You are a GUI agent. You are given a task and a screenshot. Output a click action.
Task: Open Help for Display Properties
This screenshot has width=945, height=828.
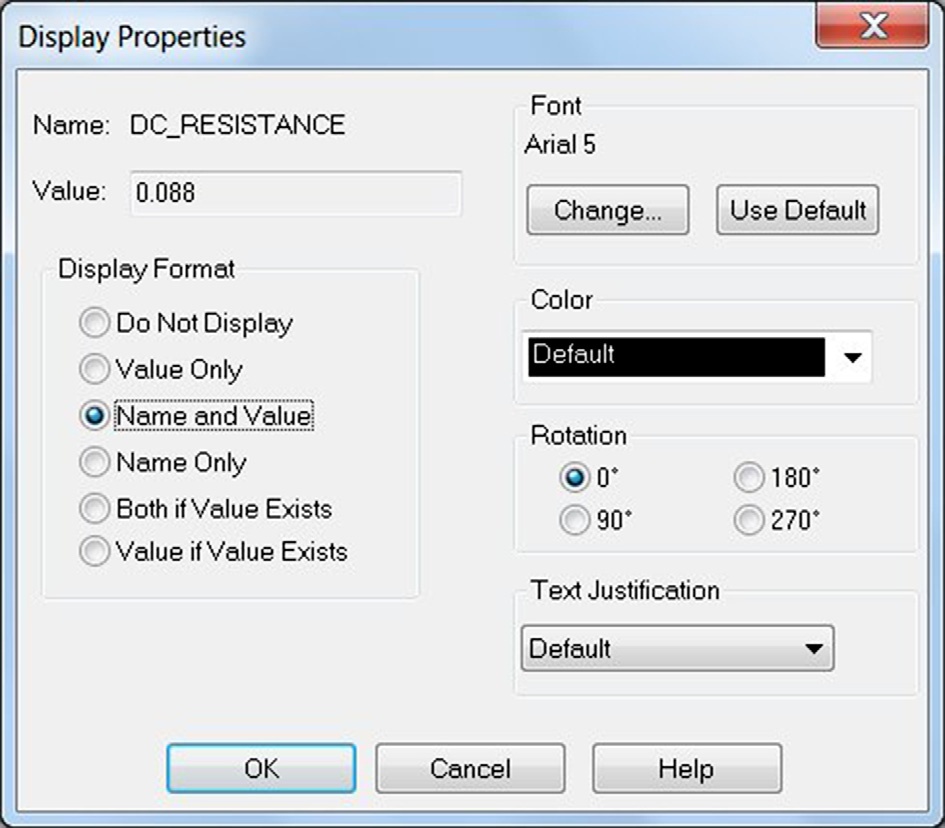pyautogui.click(x=686, y=768)
